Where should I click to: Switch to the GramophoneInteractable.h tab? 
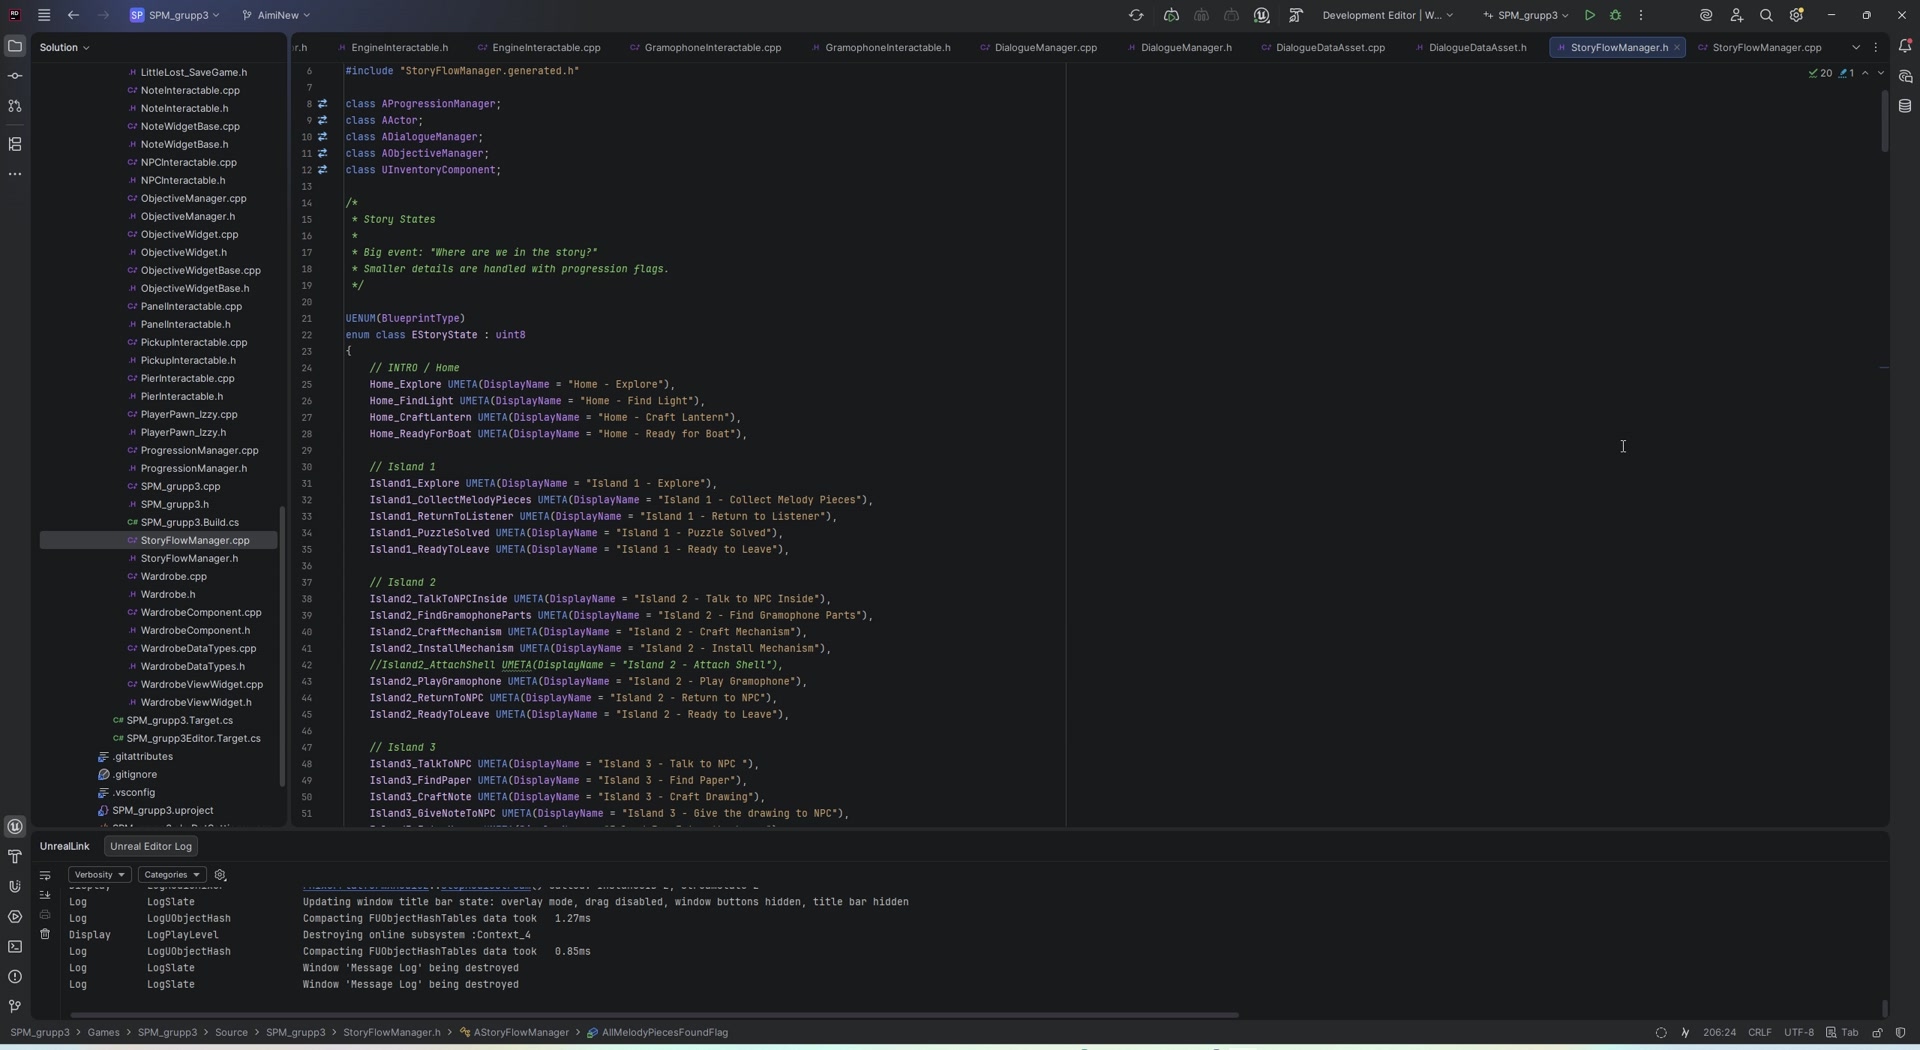(x=881, y=47)
